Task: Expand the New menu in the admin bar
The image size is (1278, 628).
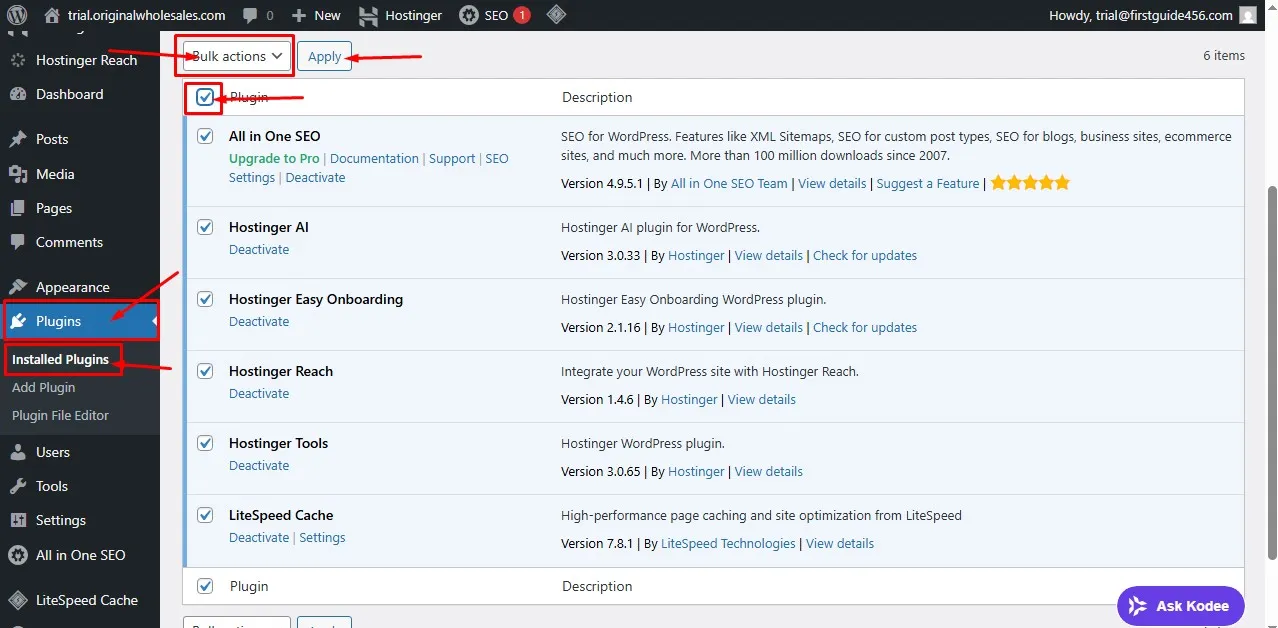Action: pos(315,14)
